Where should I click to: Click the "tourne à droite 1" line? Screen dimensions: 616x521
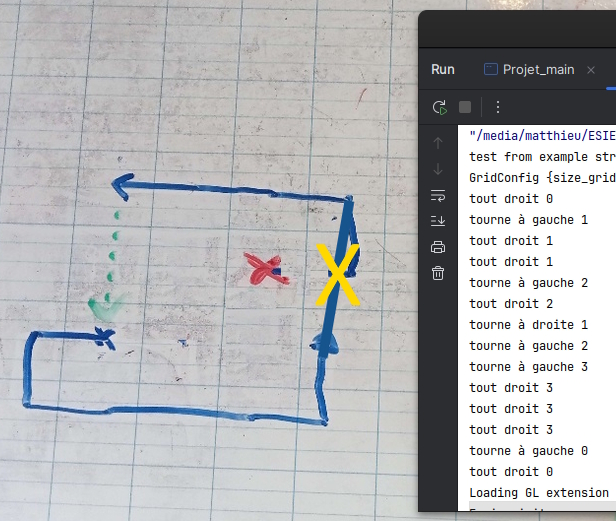pyautogui.click(x=528, y=325)
